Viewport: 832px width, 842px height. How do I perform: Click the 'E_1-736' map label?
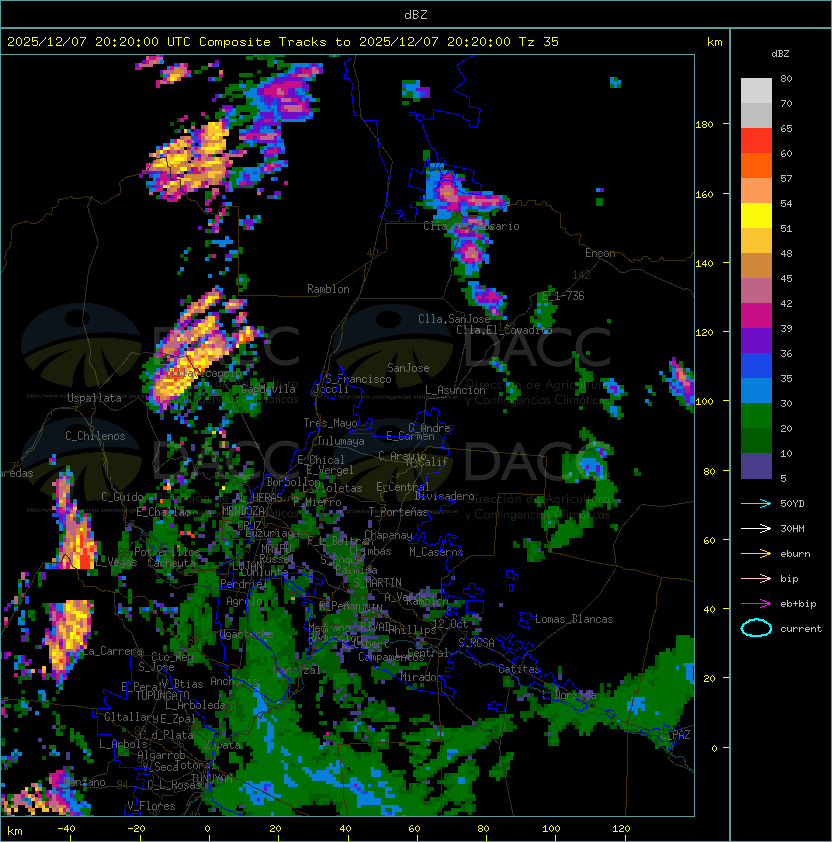click(563, 296)
